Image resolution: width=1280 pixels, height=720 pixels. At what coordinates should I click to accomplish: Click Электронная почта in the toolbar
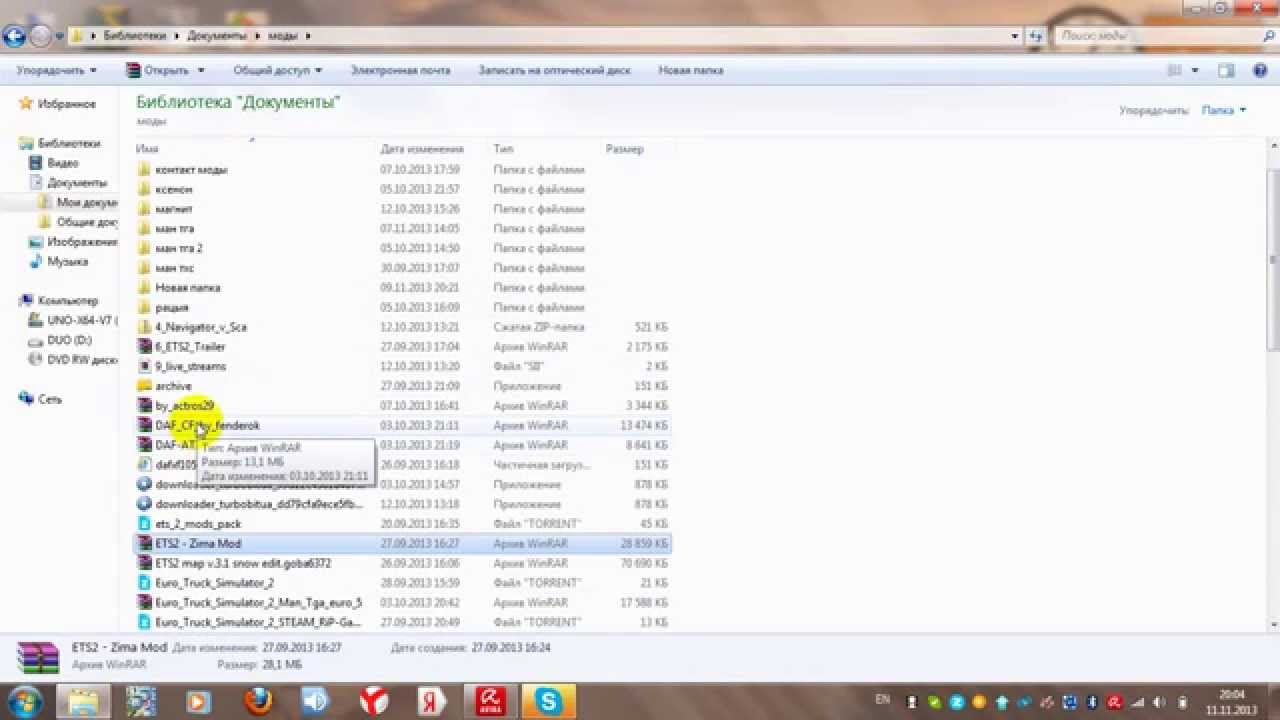tap(400, 70)
